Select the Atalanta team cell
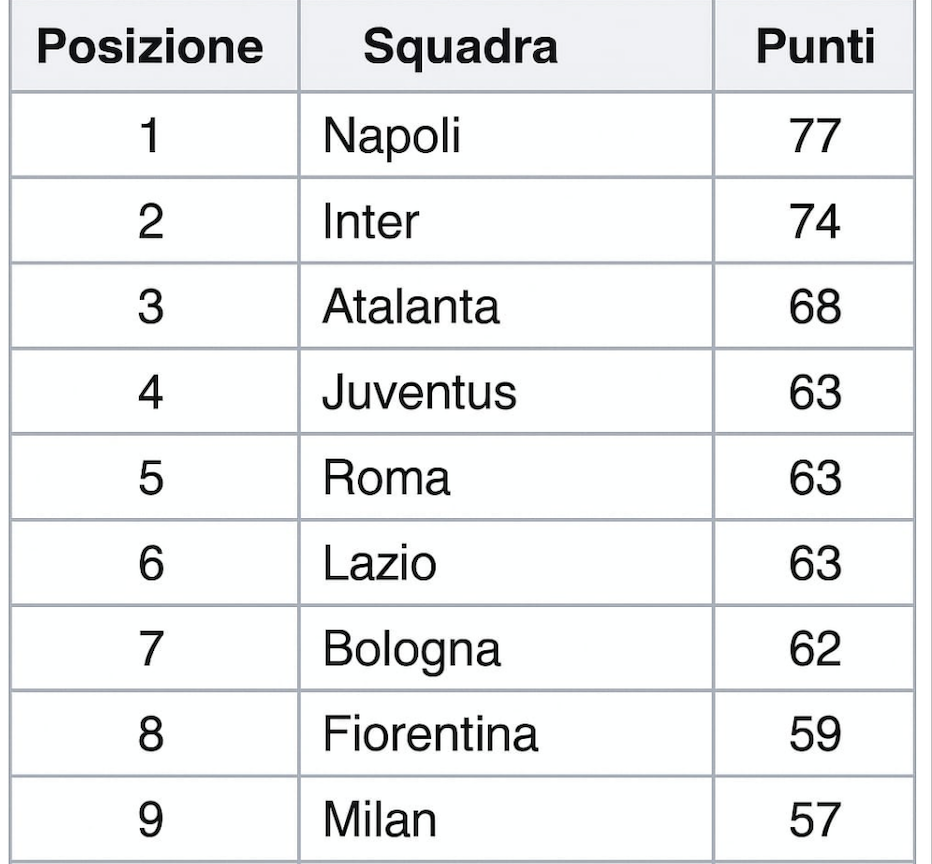The height and width of the screenshot is (864, 932). click(x=506, y=307)
